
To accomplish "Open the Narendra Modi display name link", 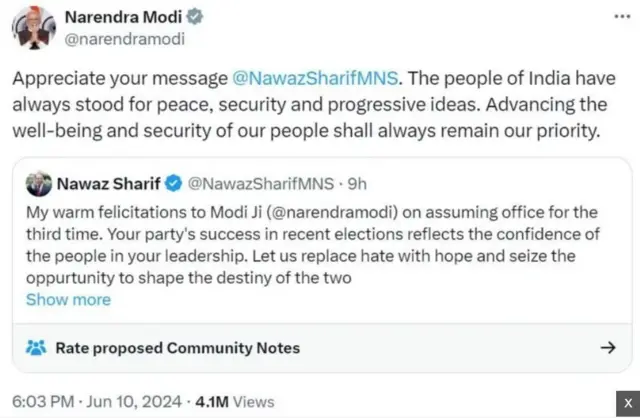I will pos(120,17).
